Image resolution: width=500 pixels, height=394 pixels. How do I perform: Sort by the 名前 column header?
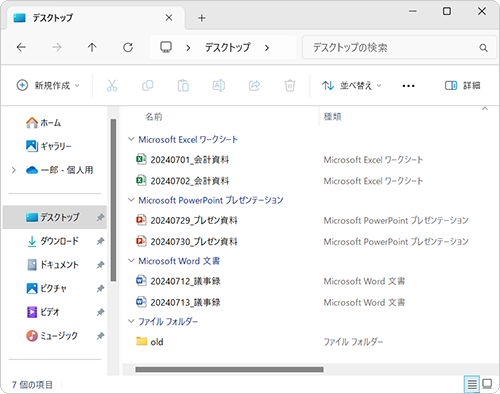click(153, 117)
